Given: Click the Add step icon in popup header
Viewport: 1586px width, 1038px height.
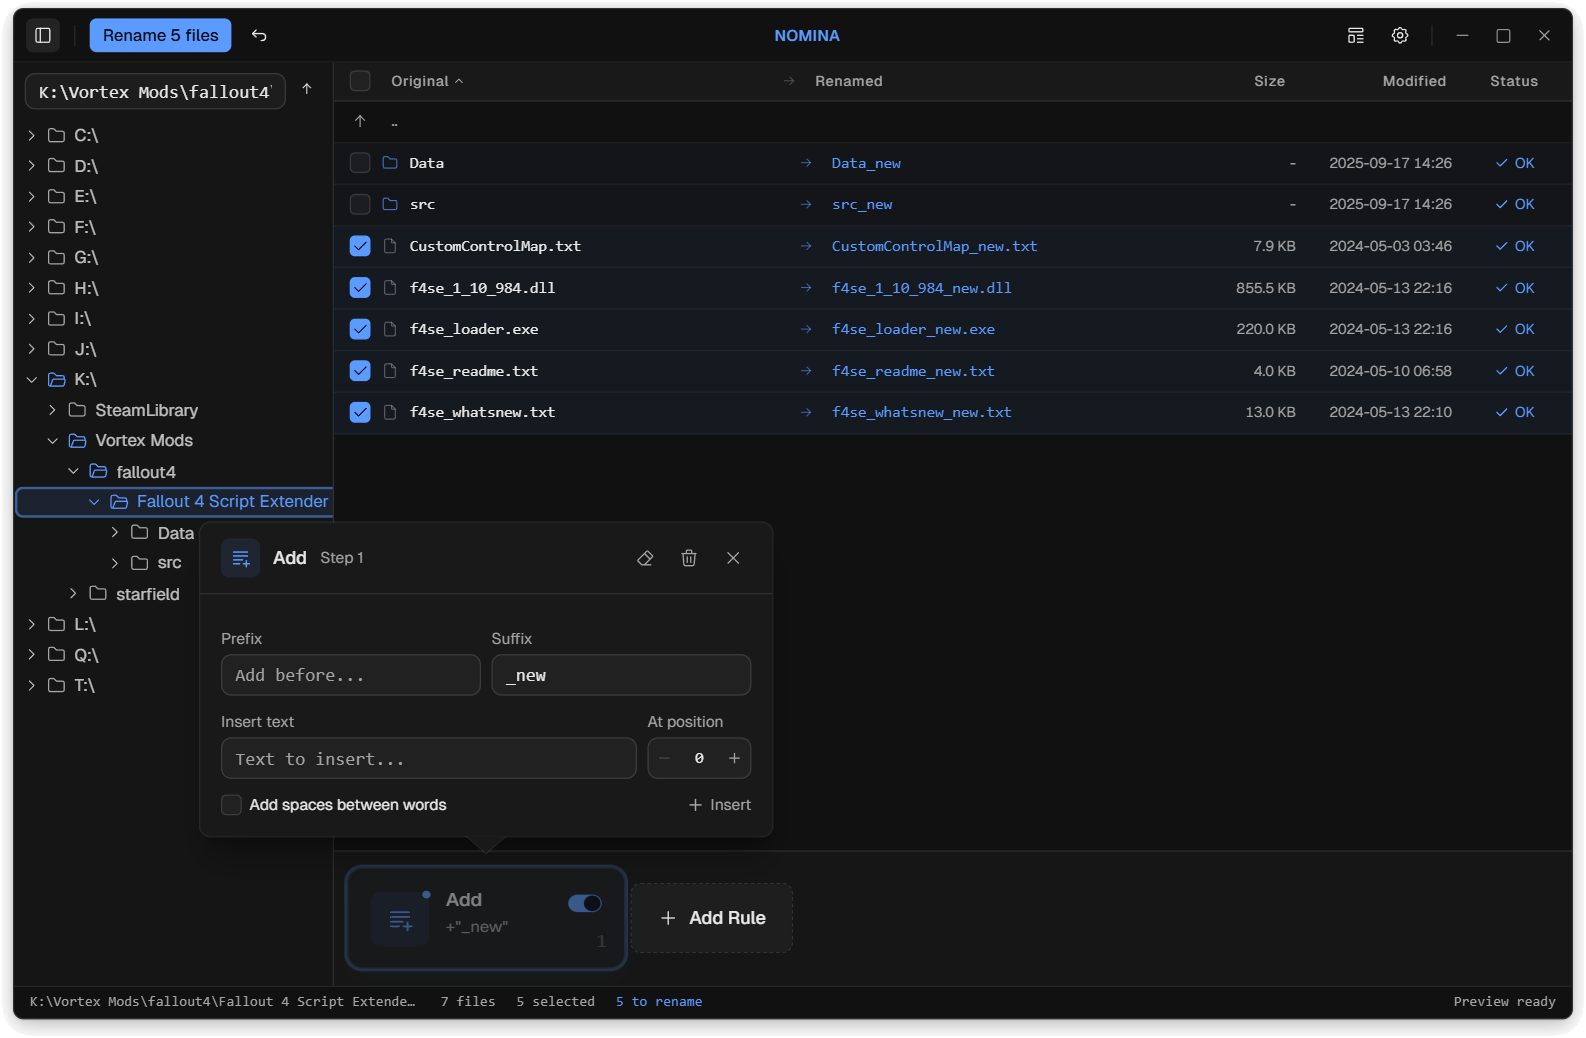Looking at the screenshot, I should 241,558.
